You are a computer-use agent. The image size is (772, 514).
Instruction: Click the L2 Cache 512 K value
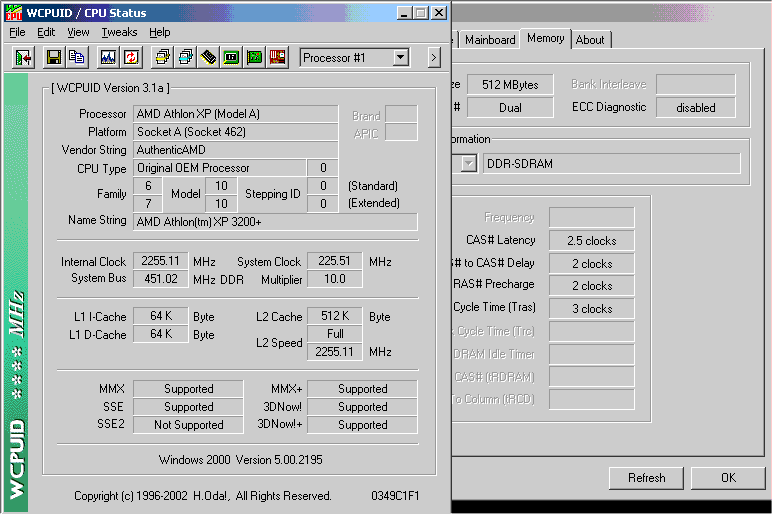coord(334,316)
